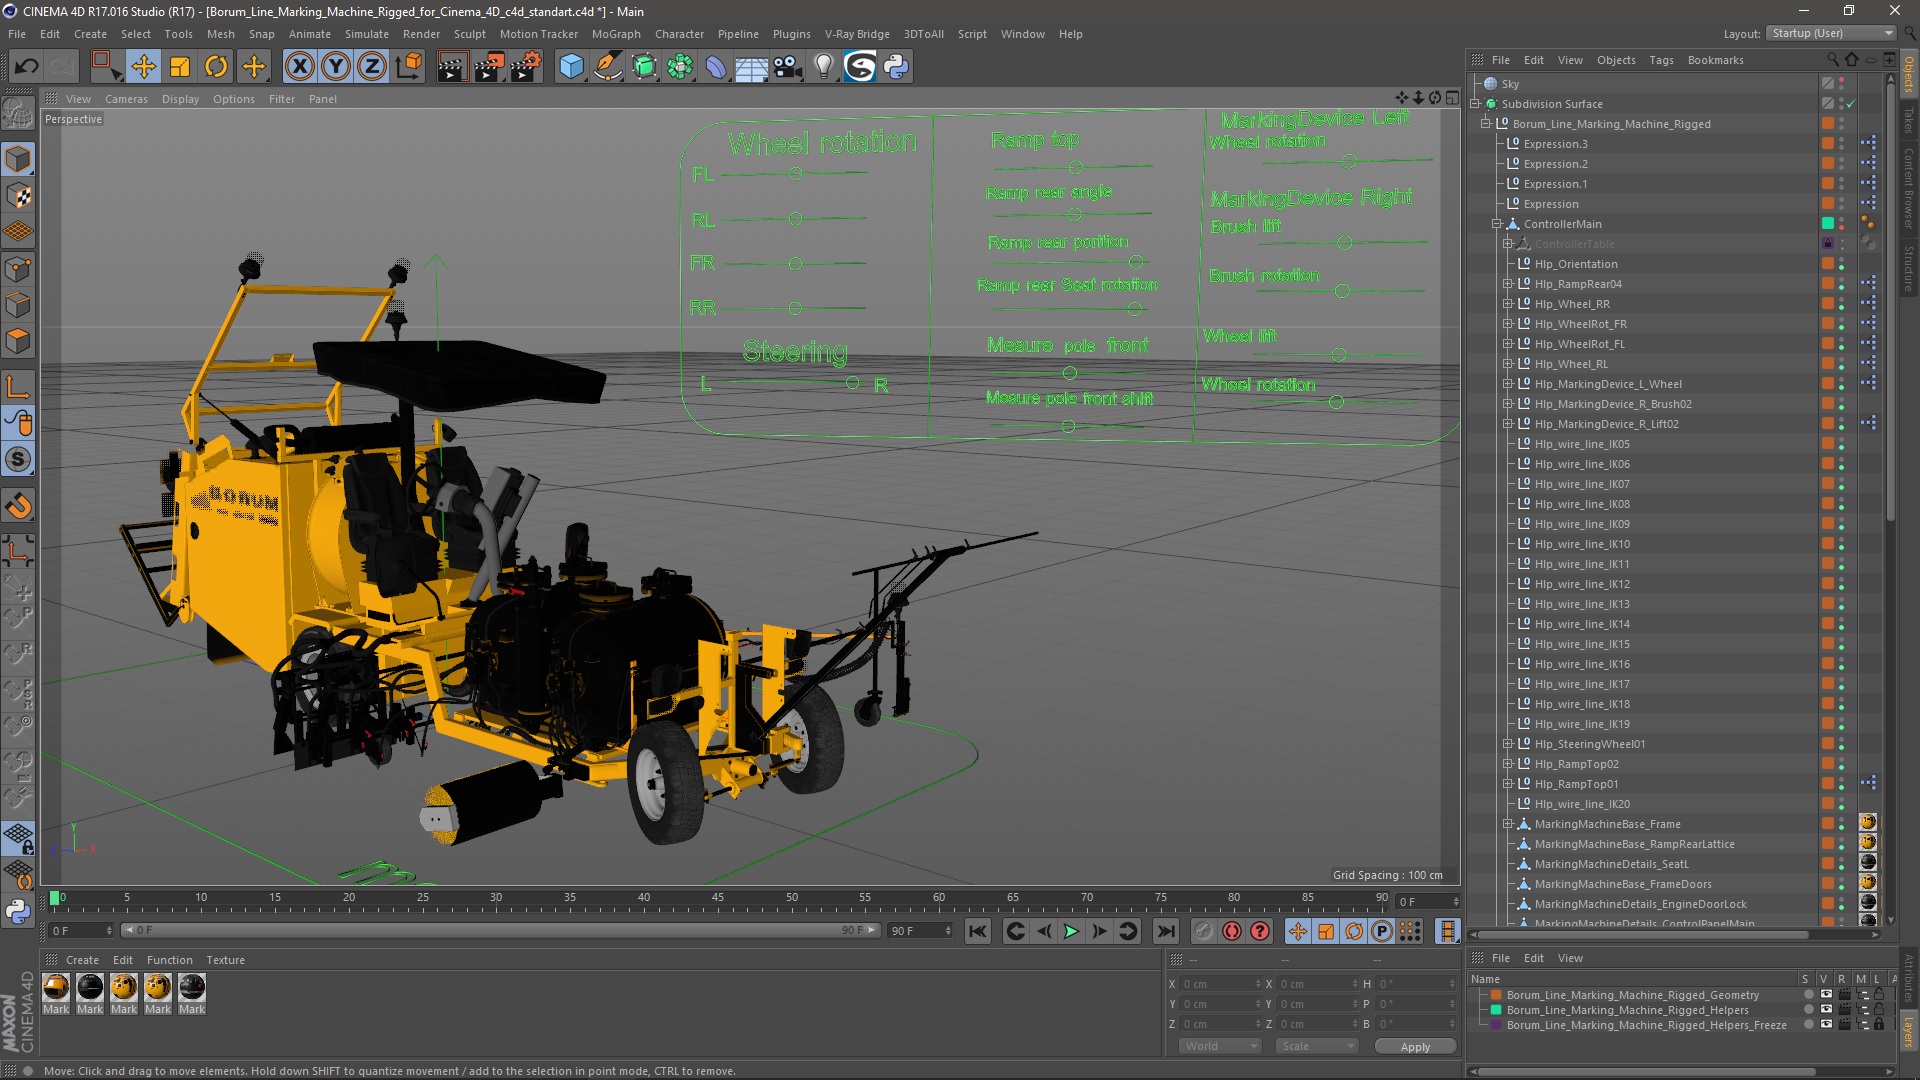This screenshot has height=1080, width=1920.
Task: Open the MoGraph menu
Action: (x=615, y=34)
